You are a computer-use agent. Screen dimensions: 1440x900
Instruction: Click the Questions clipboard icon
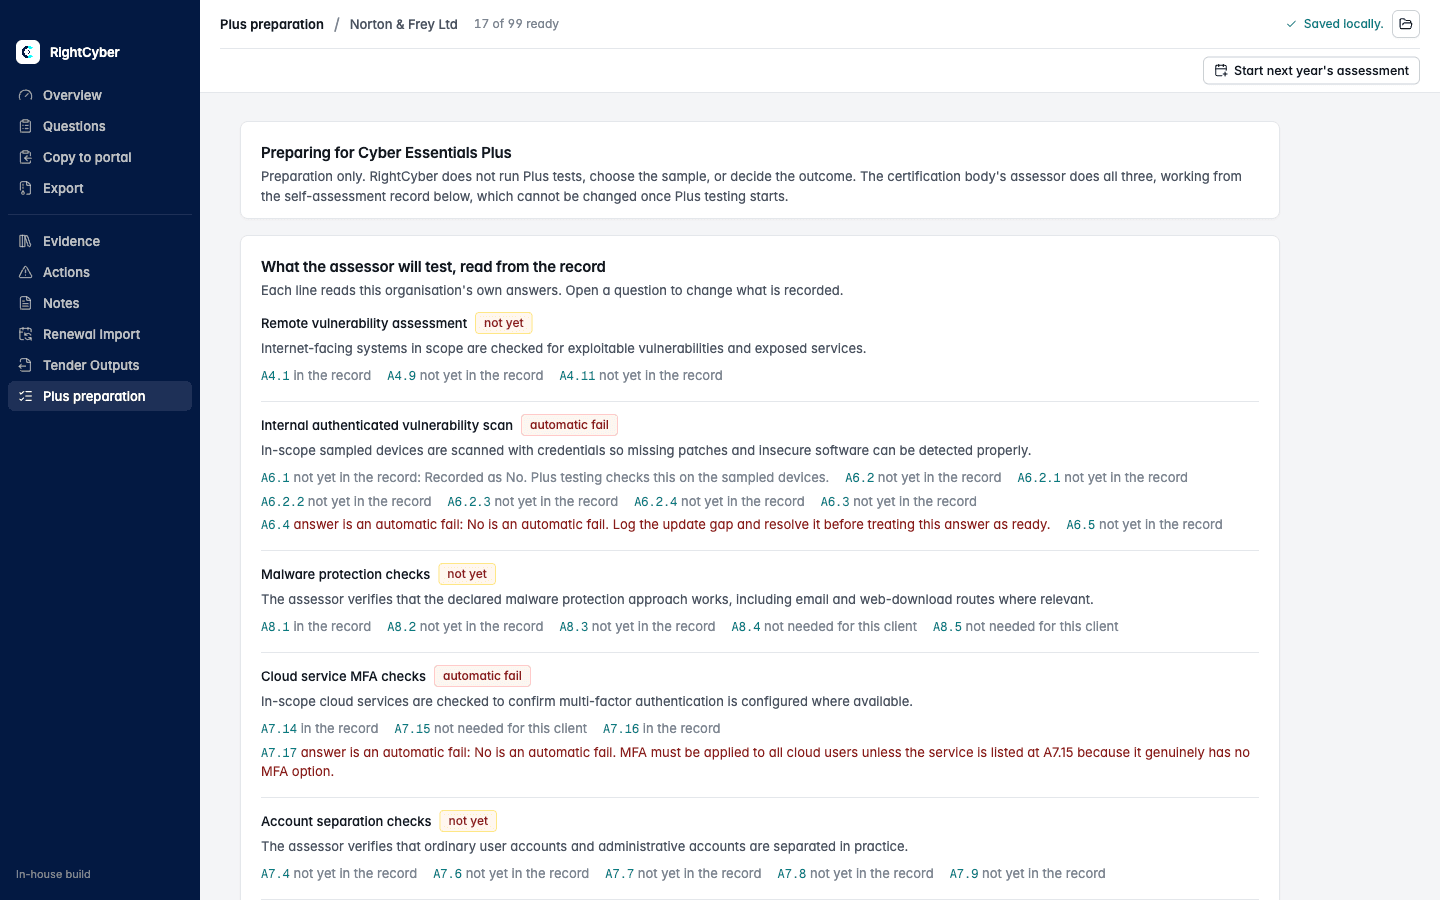[26, 126]
